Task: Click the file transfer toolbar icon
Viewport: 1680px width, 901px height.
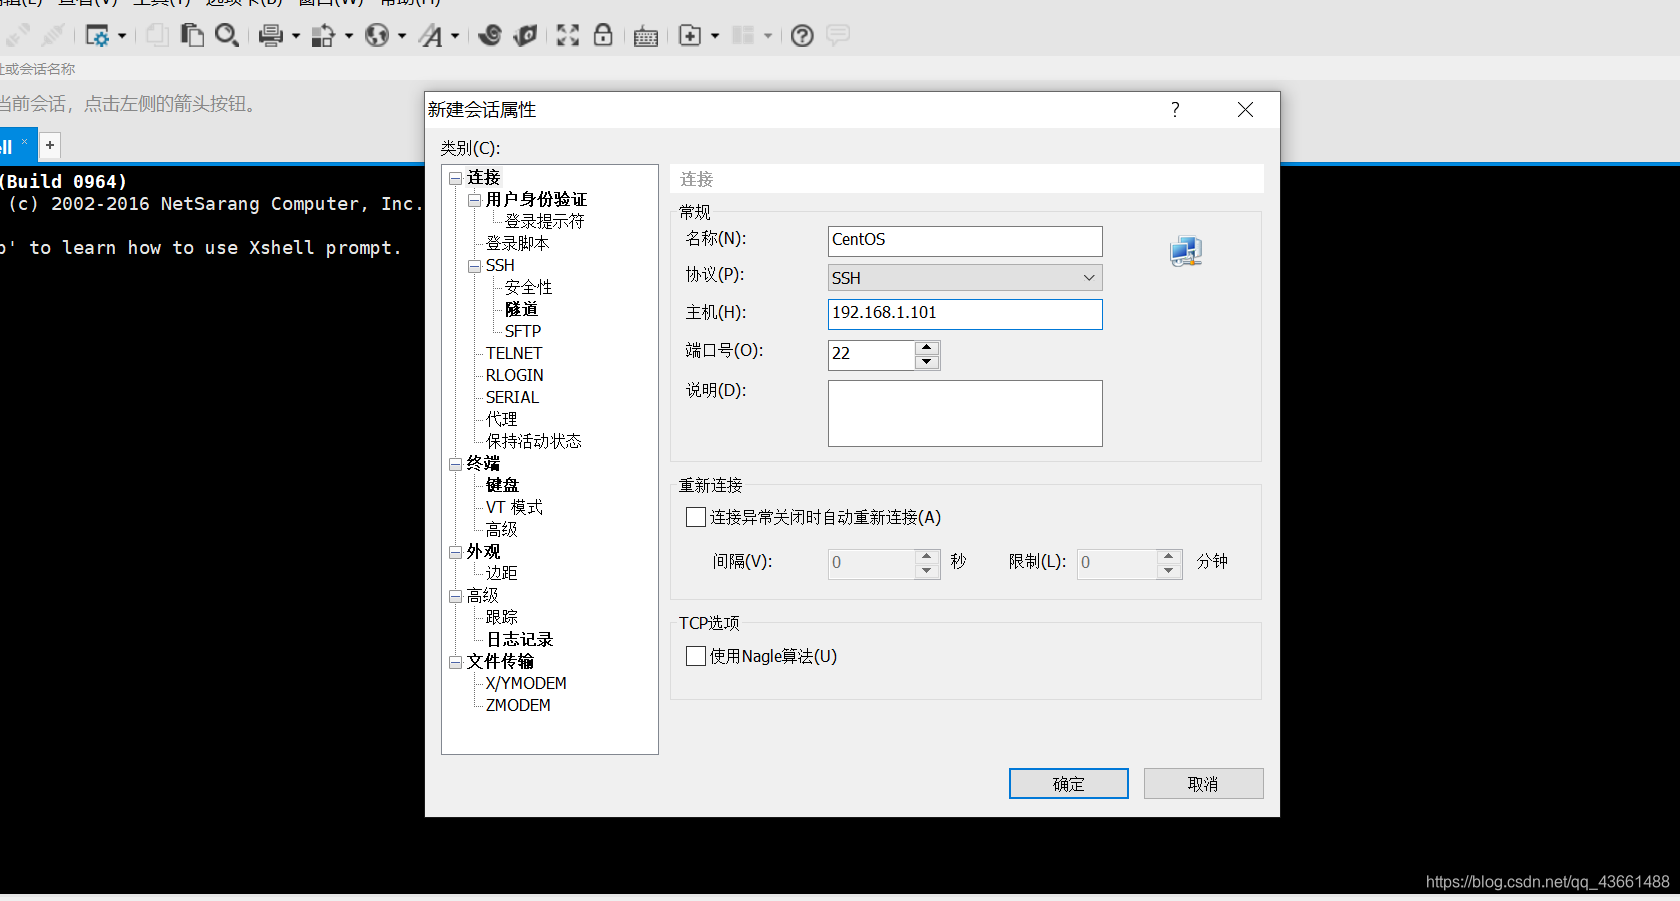Action: click(323, 36)
